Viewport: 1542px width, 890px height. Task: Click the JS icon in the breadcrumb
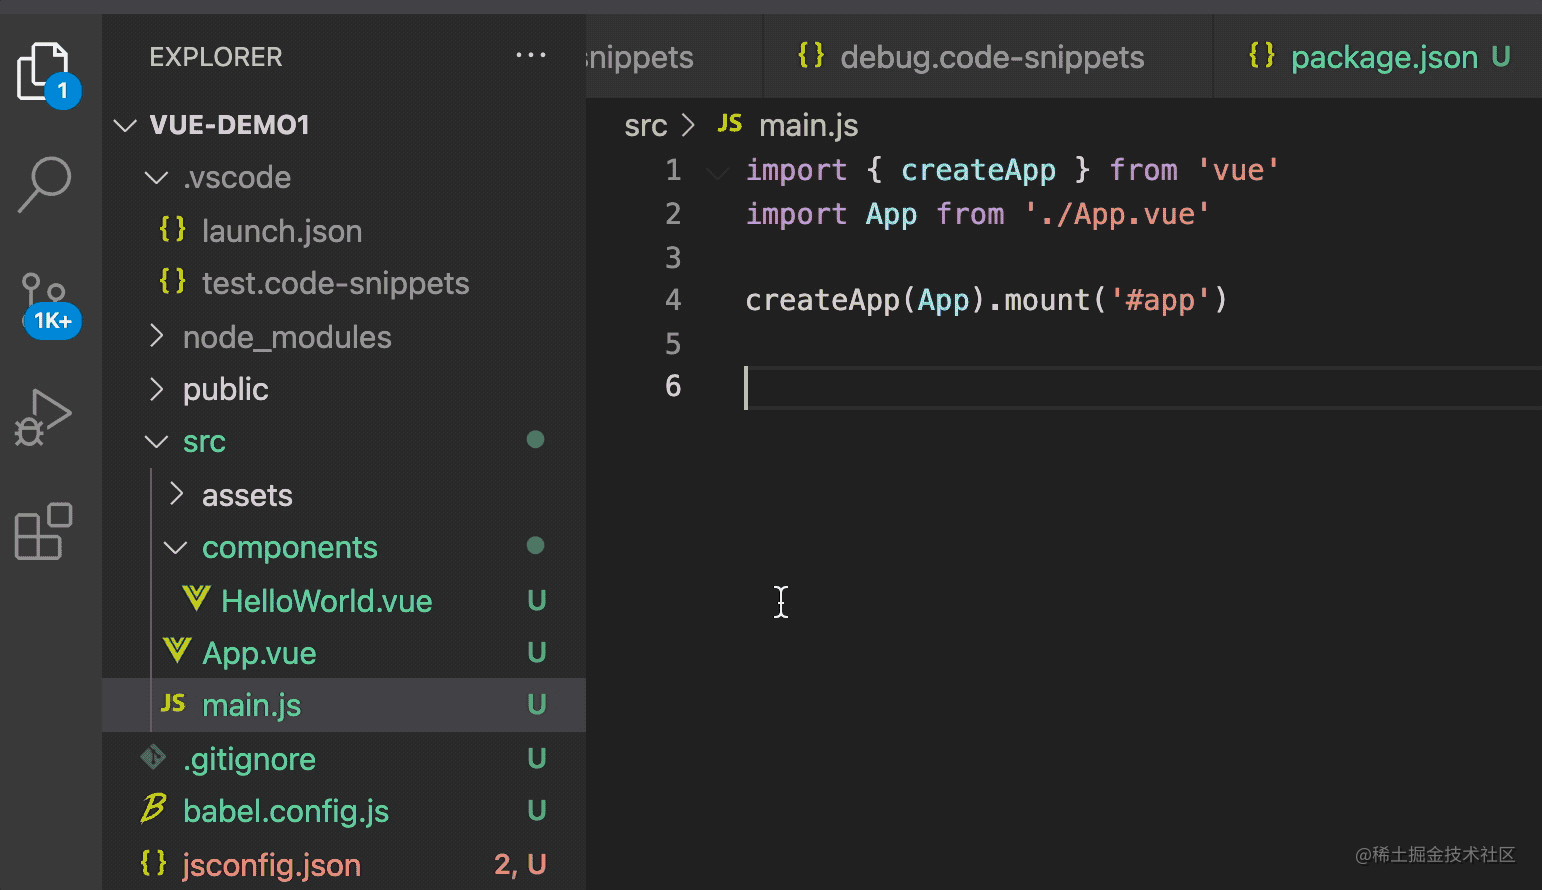(x=730, y=124)
